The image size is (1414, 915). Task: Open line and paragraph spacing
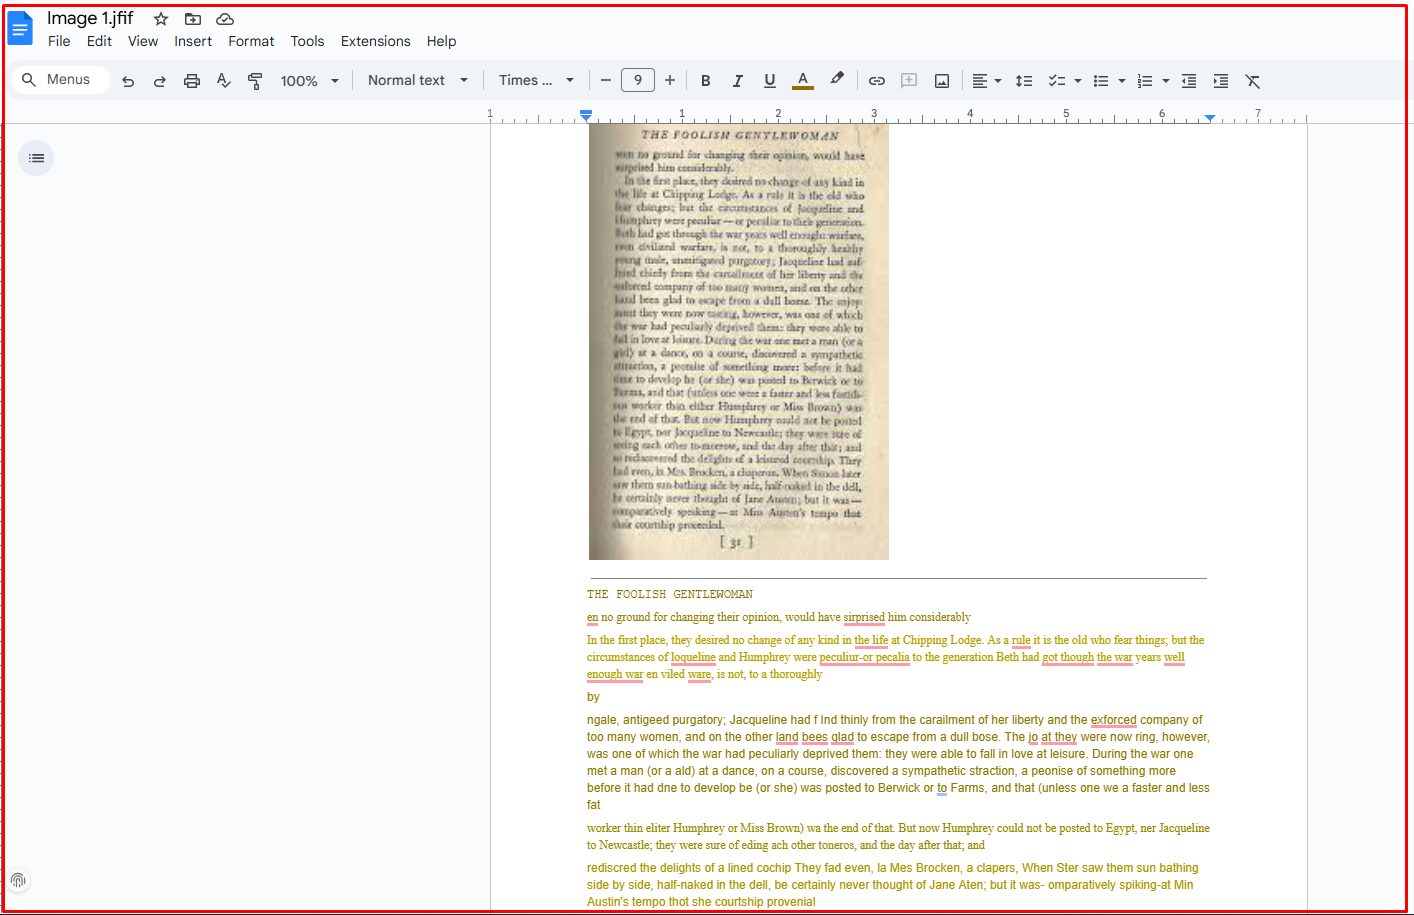[x=1024, y=81]
